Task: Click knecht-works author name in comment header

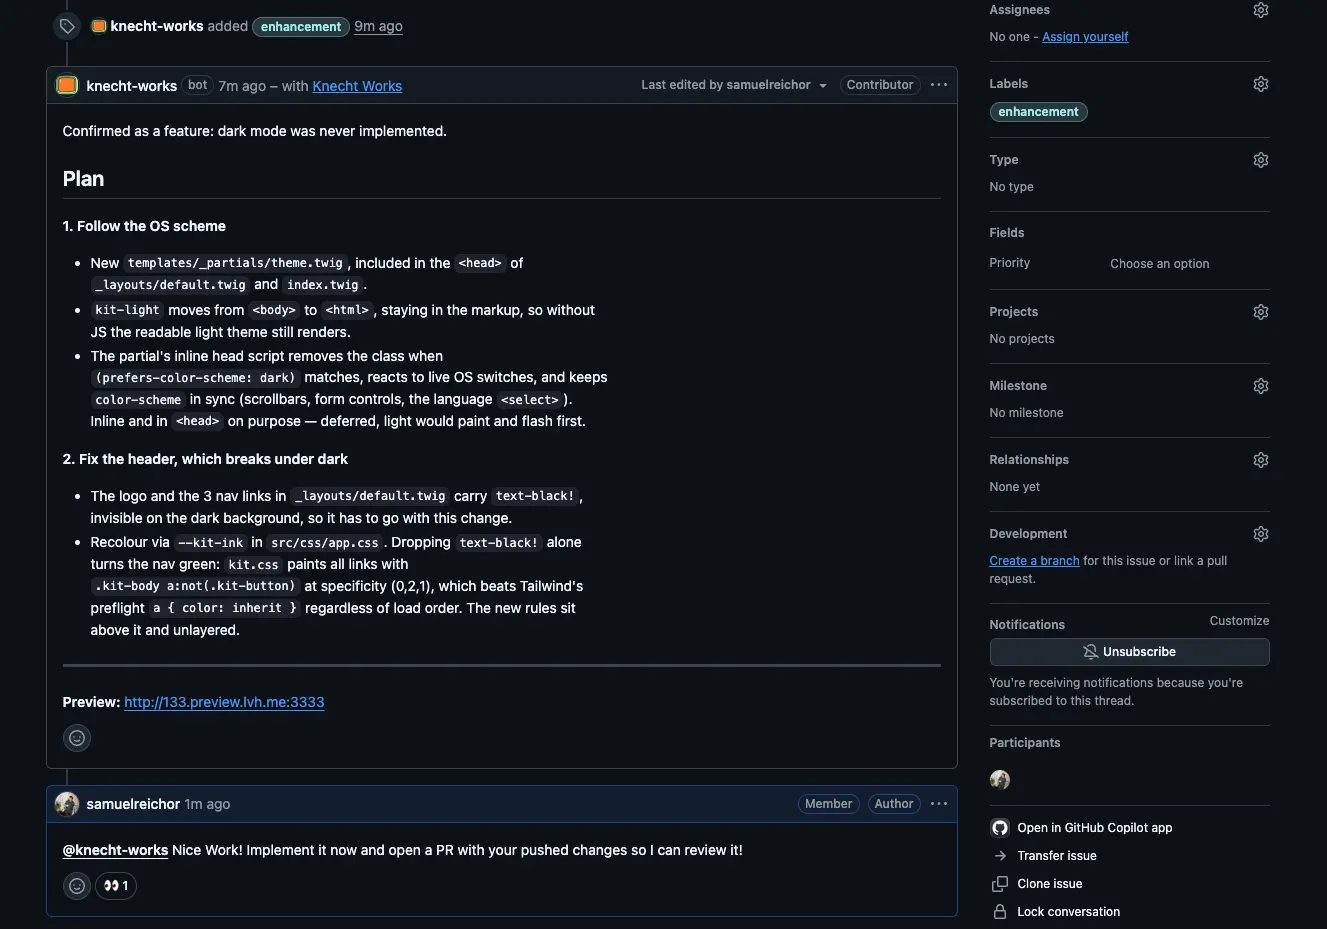Action: (x=132, y=86)
